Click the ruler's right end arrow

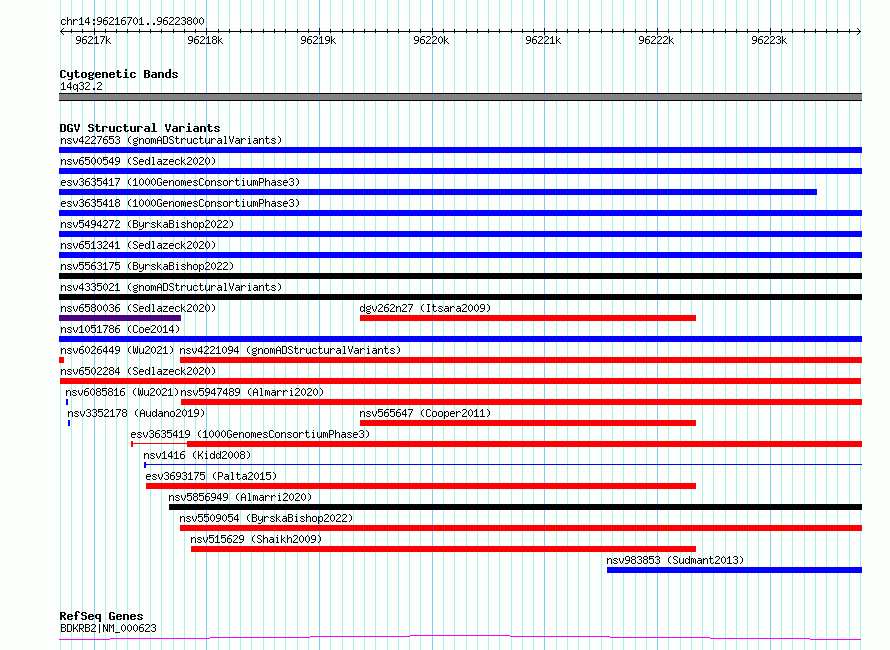[859, 32]
